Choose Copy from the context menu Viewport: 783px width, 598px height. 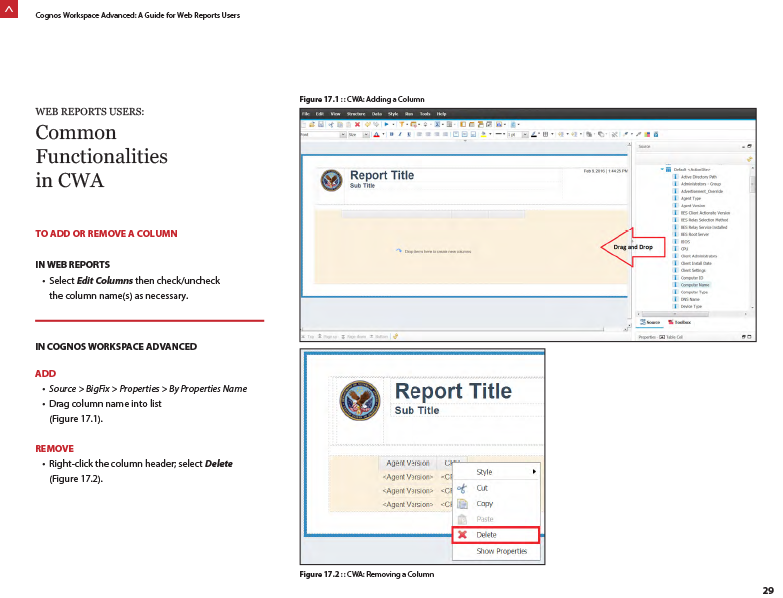click(x=496, y=503)
